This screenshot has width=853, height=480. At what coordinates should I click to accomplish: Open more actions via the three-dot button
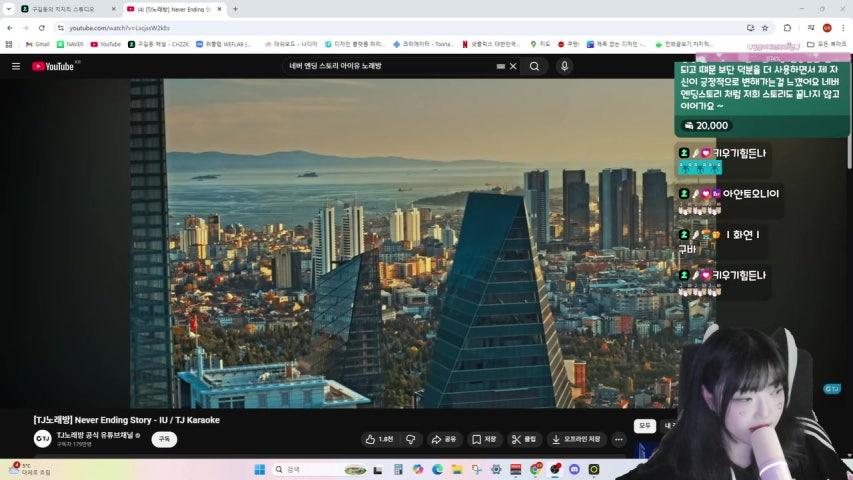click(618, 439)
